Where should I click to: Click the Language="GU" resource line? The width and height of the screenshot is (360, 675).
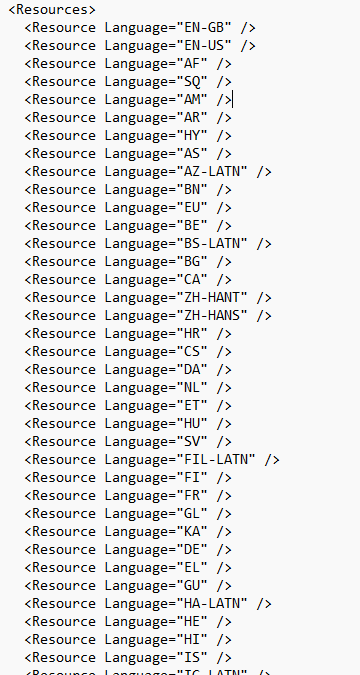[128, 585]
